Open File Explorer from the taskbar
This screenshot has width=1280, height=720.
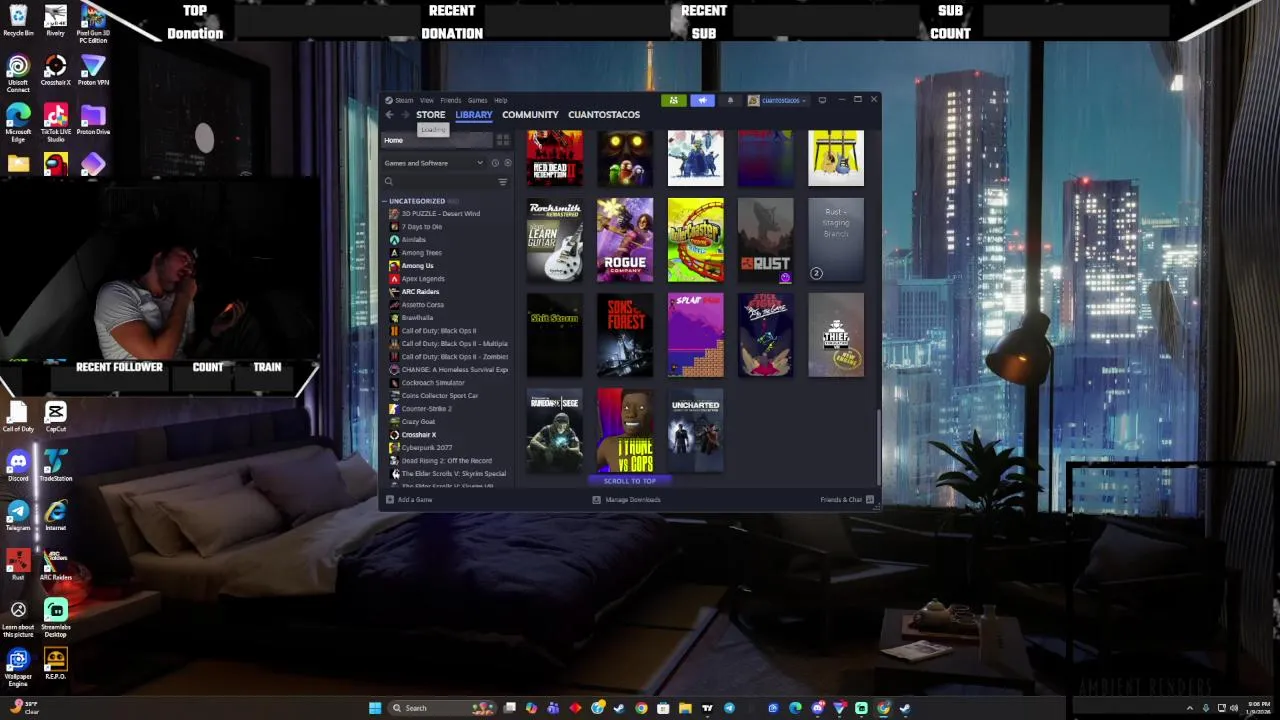pos(685,708)
